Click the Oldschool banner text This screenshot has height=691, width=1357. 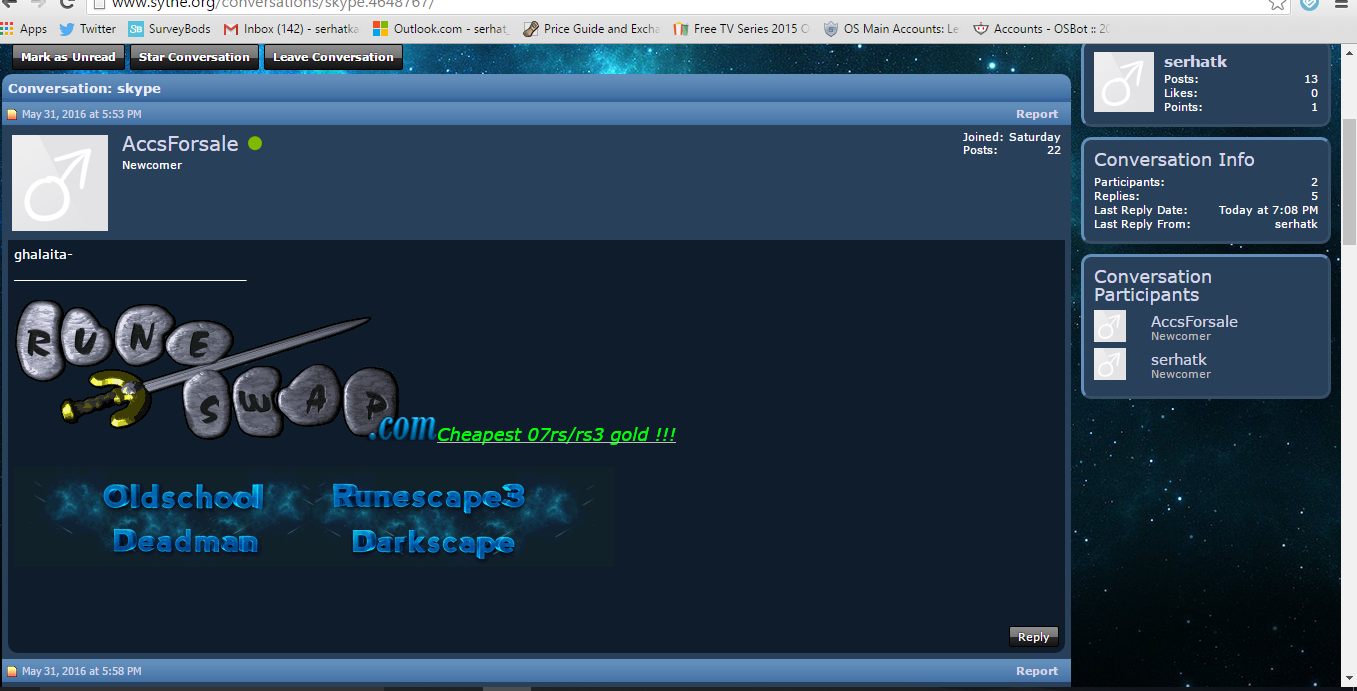coord(183,496)
